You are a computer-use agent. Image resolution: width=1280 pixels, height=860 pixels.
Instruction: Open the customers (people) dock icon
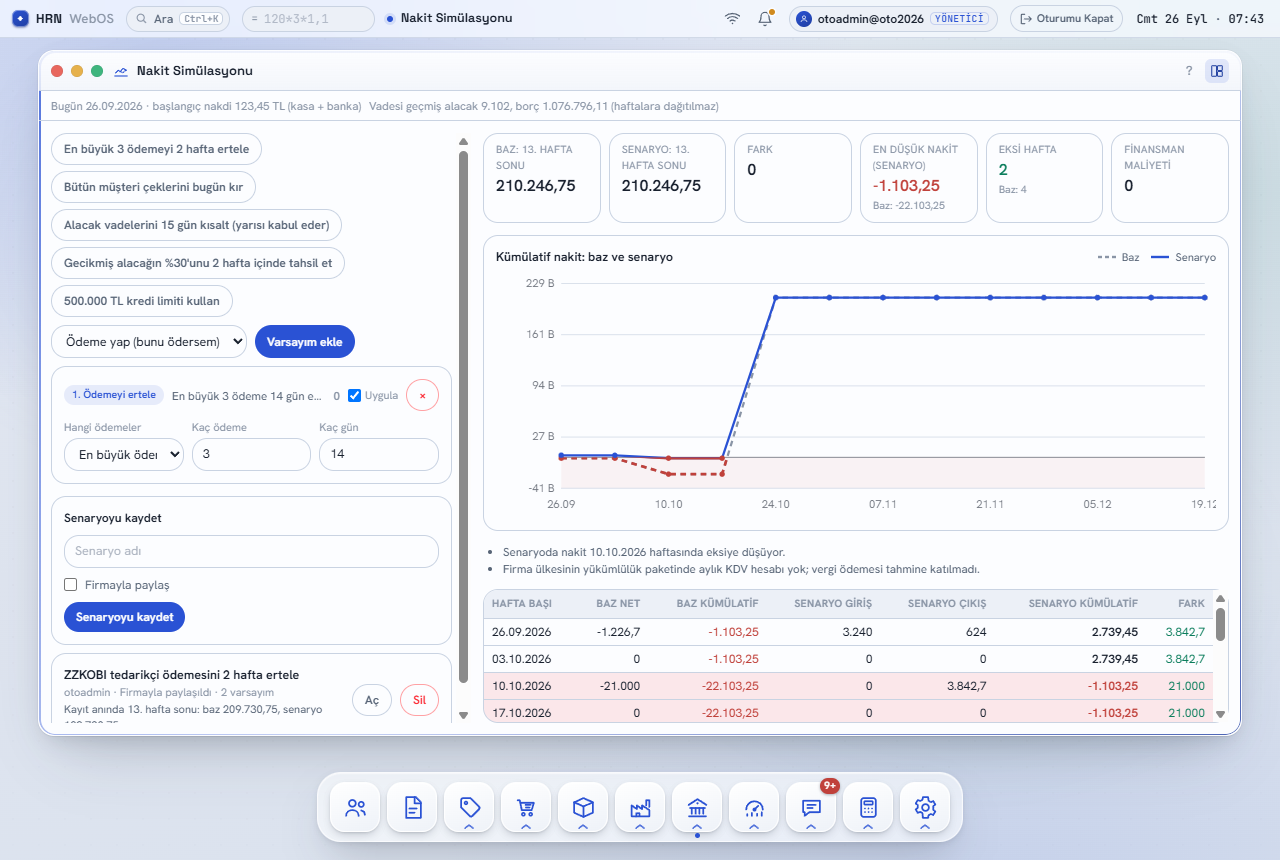click(x=355, y=807)
